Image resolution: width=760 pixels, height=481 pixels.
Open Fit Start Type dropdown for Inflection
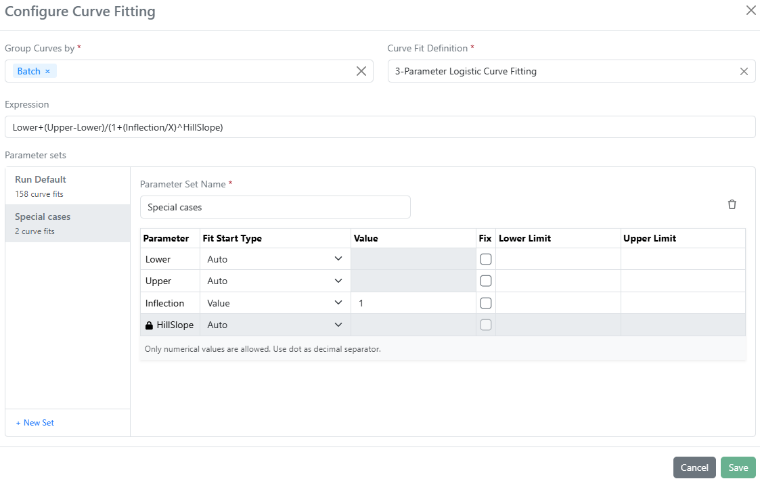(274, 303)
